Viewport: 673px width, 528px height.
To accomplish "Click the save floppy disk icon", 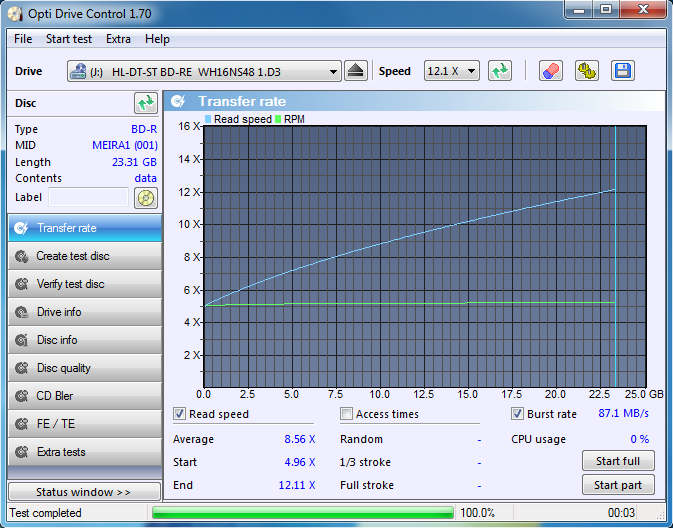I will (x=622, y=71).
